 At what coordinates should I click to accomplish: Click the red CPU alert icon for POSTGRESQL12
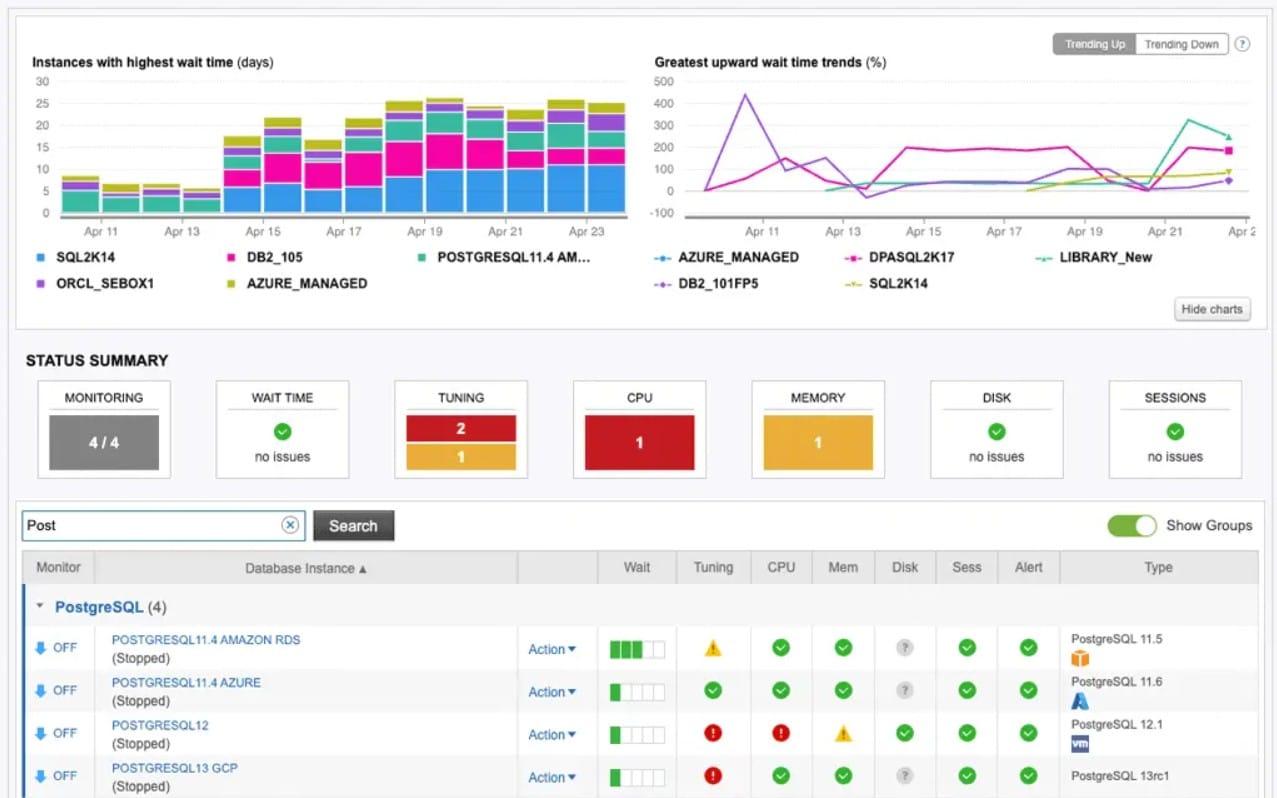click(x=781, y=734)
